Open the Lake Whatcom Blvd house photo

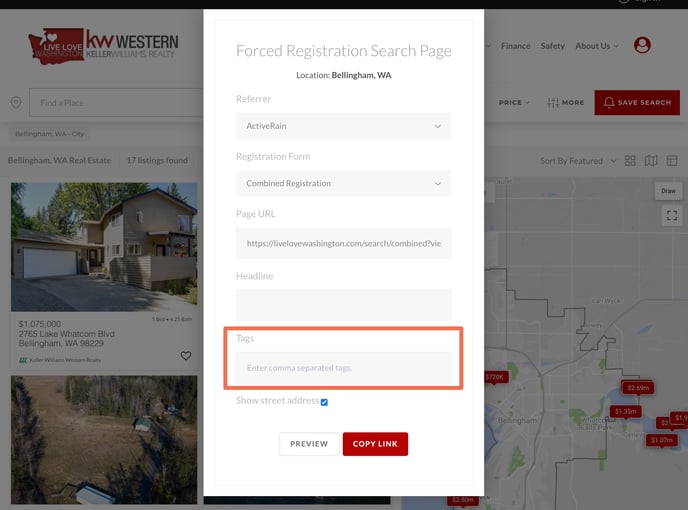(104, 247)
